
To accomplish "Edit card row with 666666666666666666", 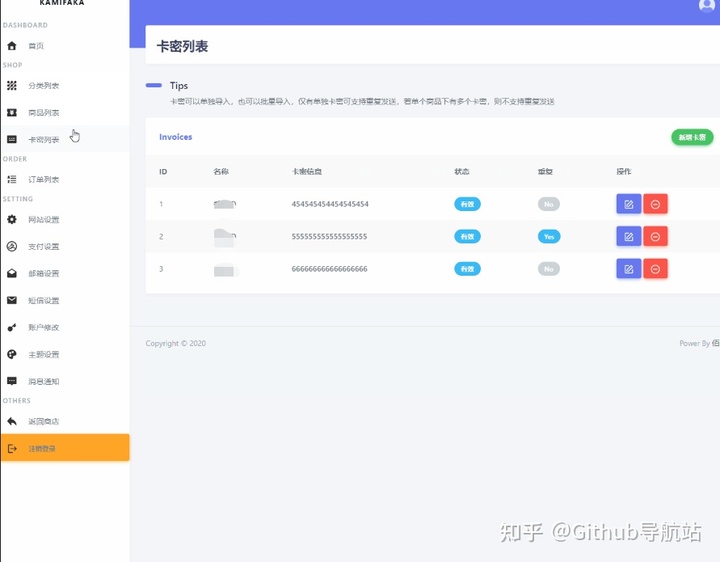I will [629, 269].
